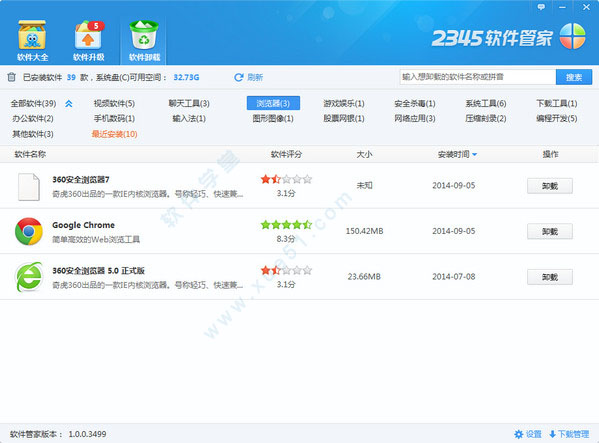Click the 搜索 search button
The image size is (599, 443).
click(574, 77)
